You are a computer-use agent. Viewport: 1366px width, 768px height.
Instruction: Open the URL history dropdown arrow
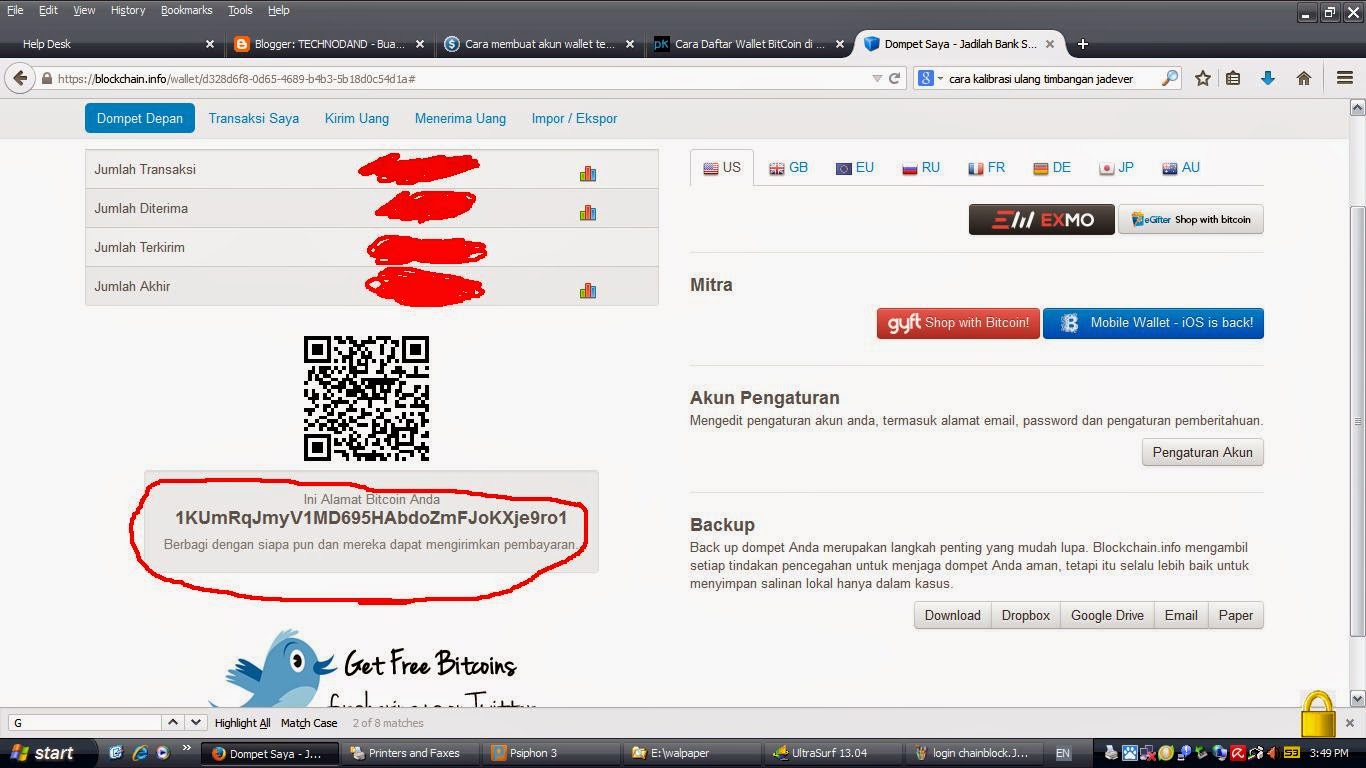pyautogui.click(x=877, y=78)
